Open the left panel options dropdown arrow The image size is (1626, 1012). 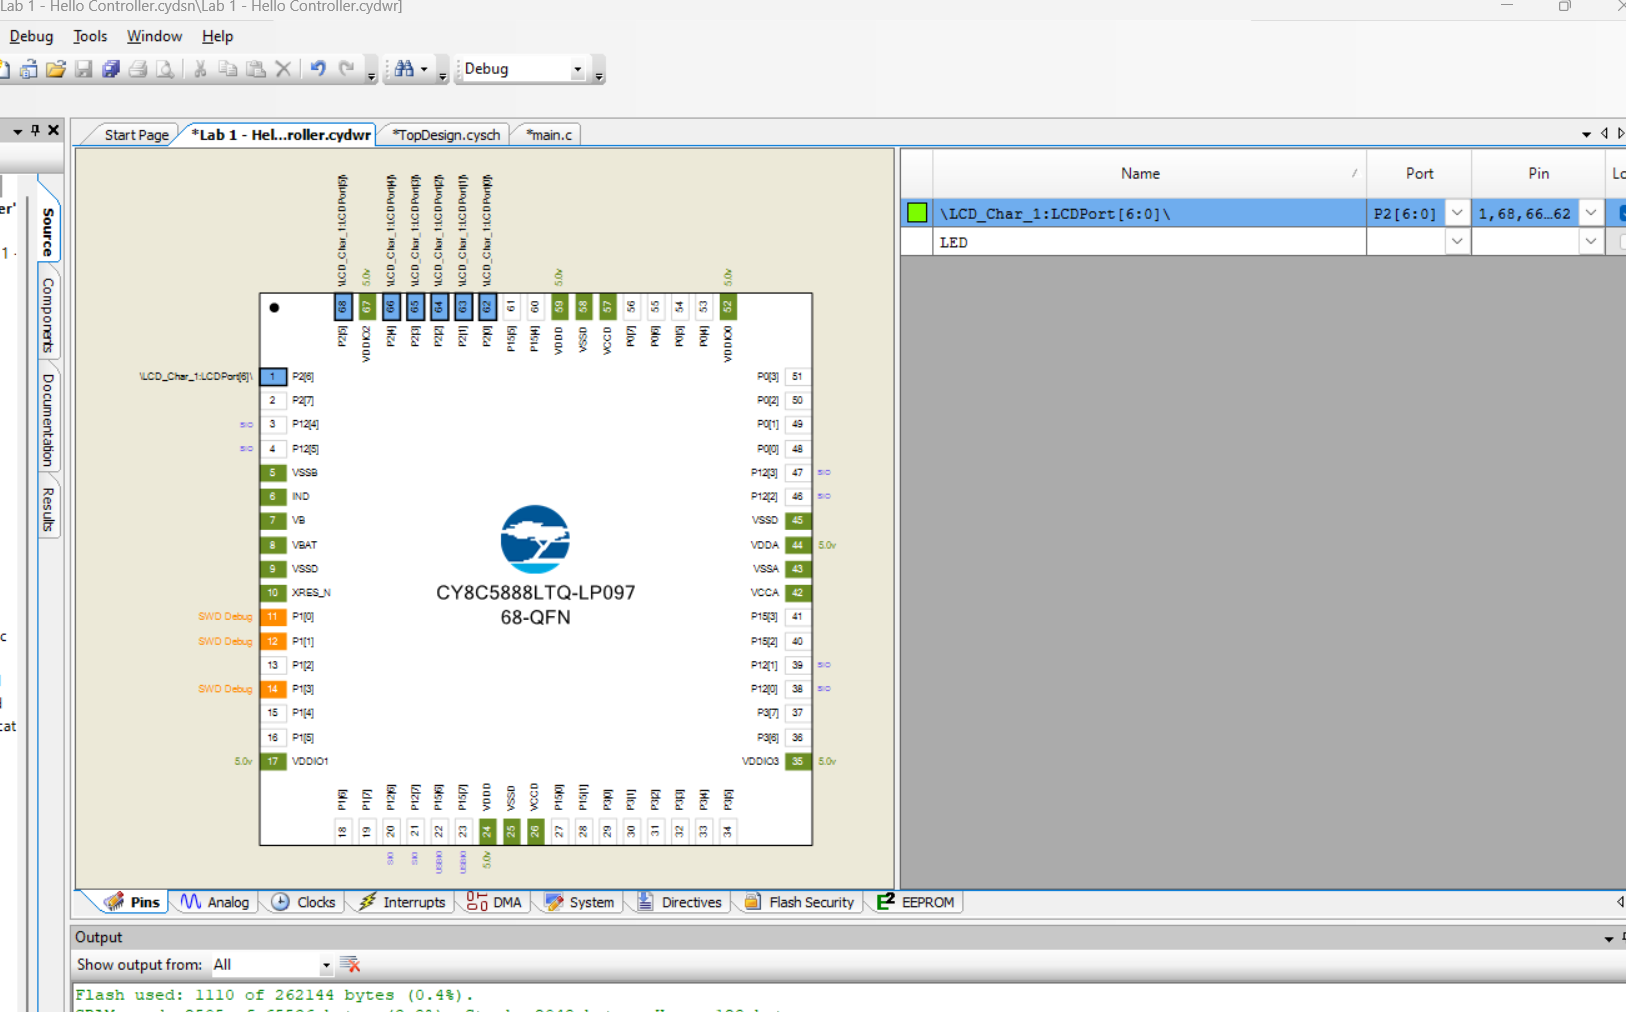point(17,131)
